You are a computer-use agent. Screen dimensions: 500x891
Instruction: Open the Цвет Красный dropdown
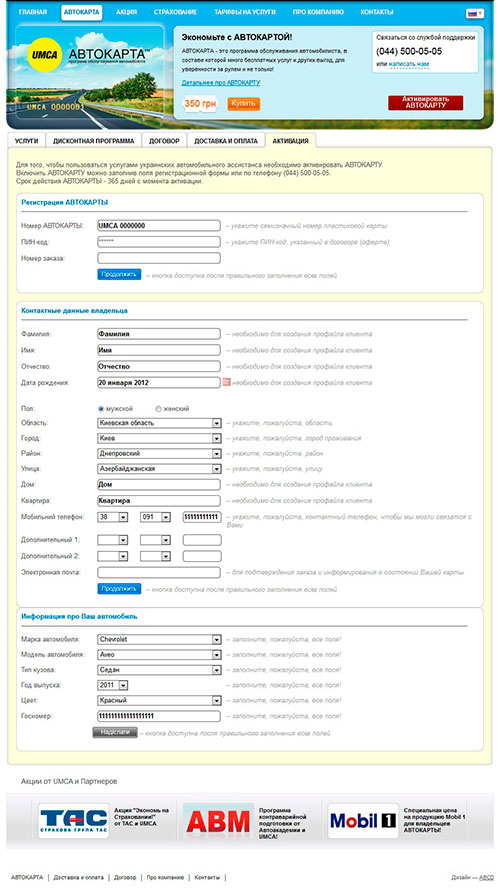click(x=159, y=701)
